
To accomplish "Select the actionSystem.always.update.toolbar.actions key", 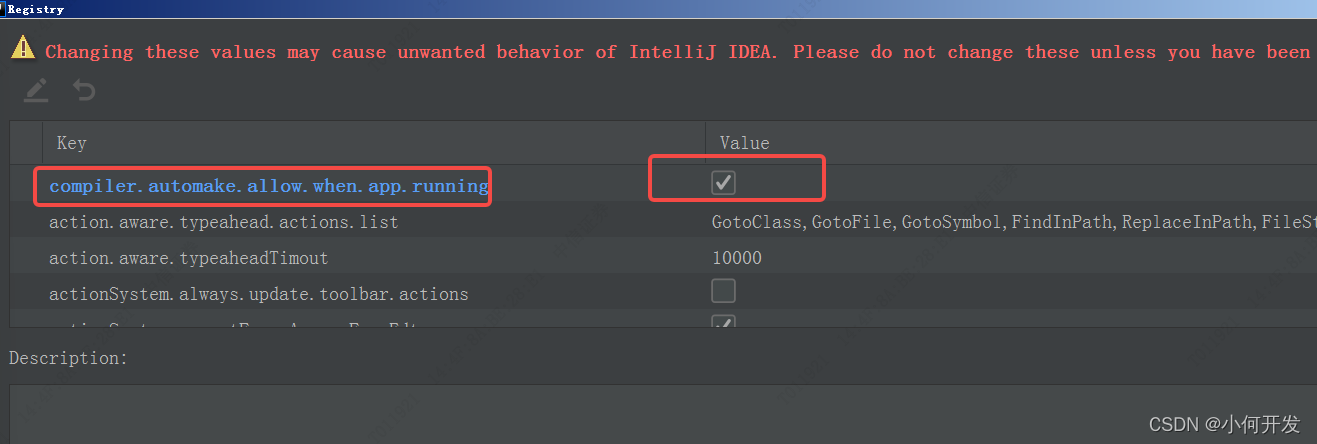I will pos(258,294).
